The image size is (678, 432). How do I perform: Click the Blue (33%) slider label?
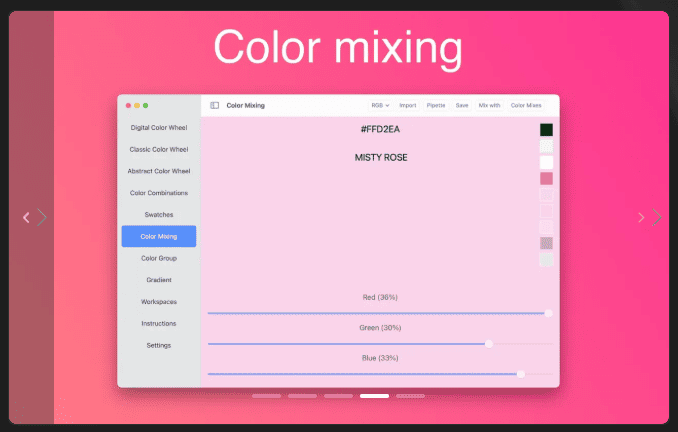[x=380, y=358]
